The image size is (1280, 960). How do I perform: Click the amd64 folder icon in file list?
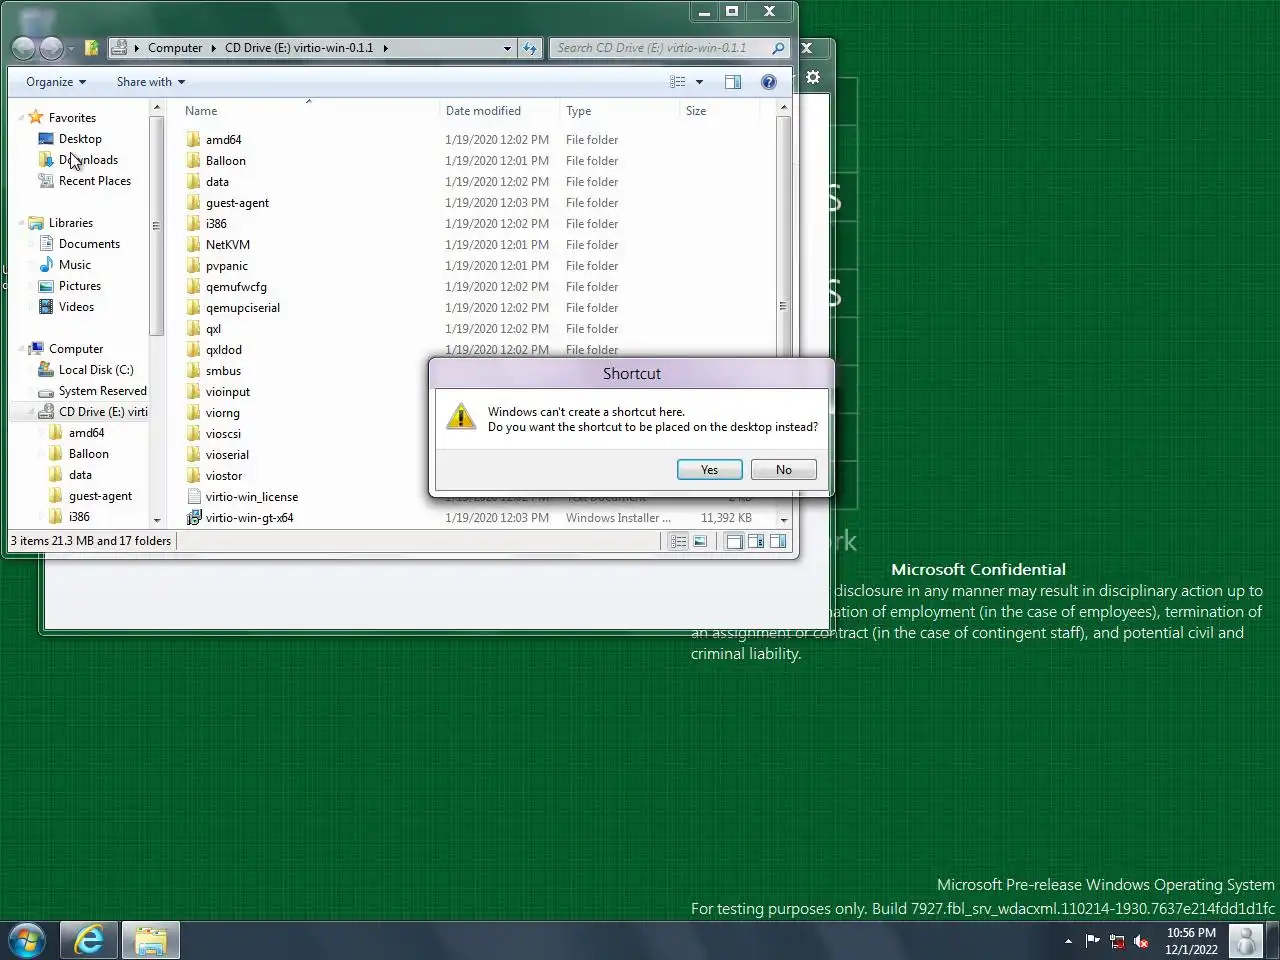194,140
